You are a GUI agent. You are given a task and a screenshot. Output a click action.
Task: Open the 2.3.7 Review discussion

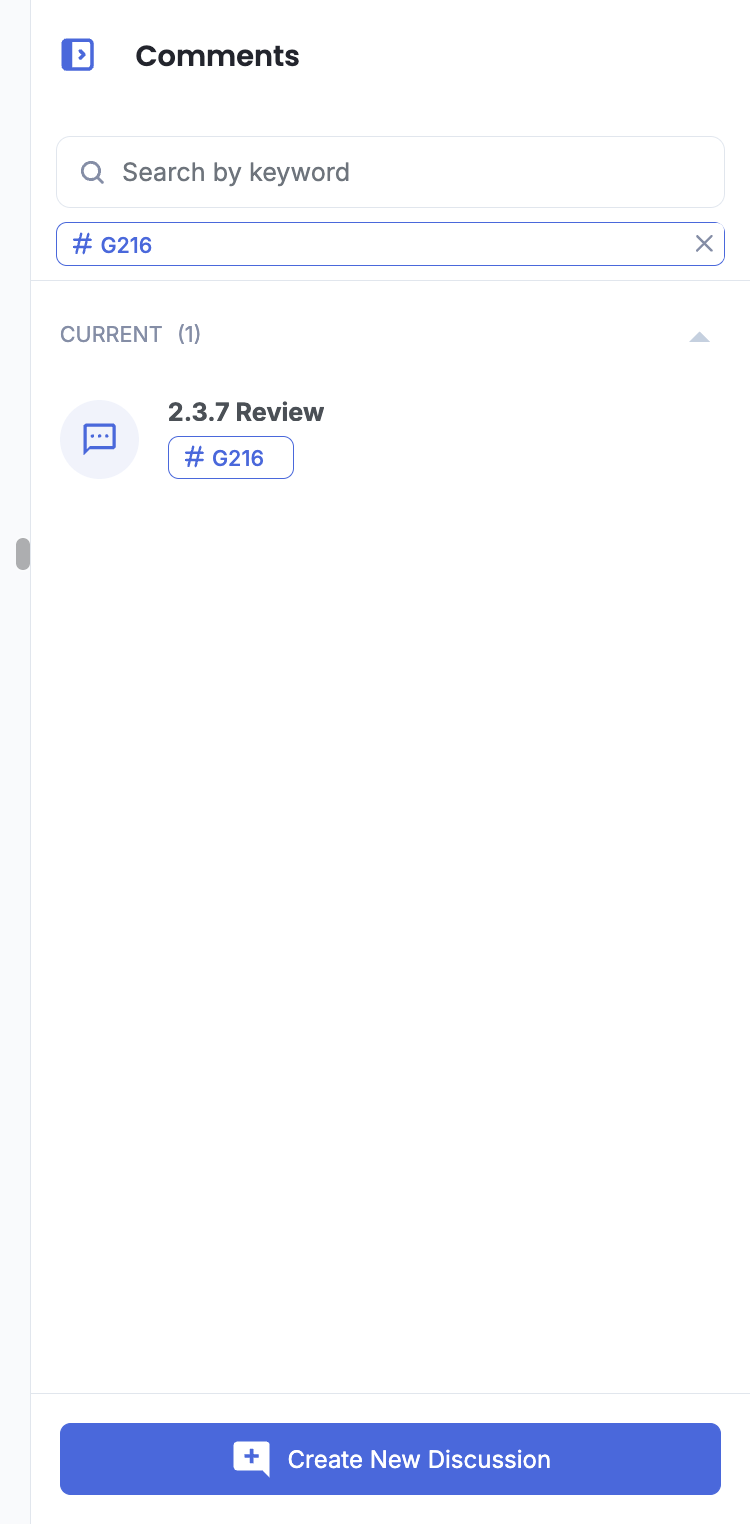point(246,412)
